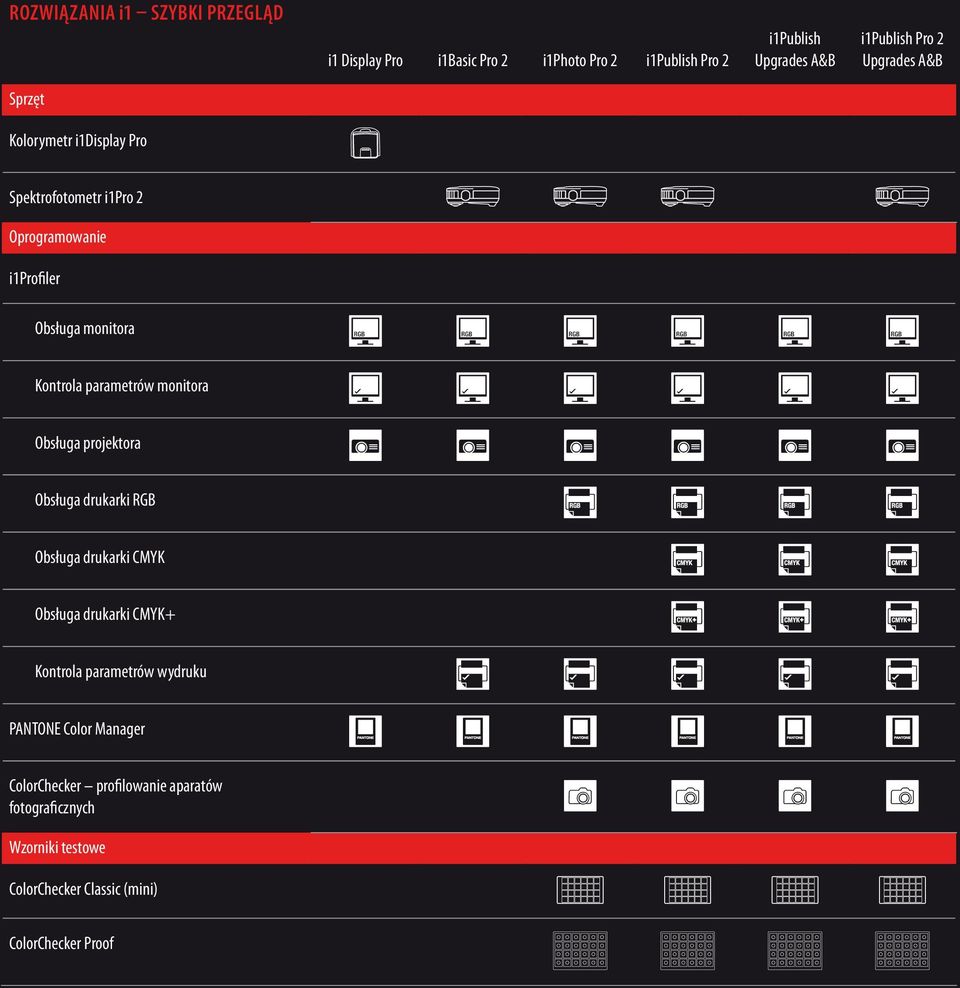Click ColorChecker Proof icon for i1Publish Pro 2 Upgrades A&B
Viewport: 960px width, 988px height.
[x=902, y=950]
